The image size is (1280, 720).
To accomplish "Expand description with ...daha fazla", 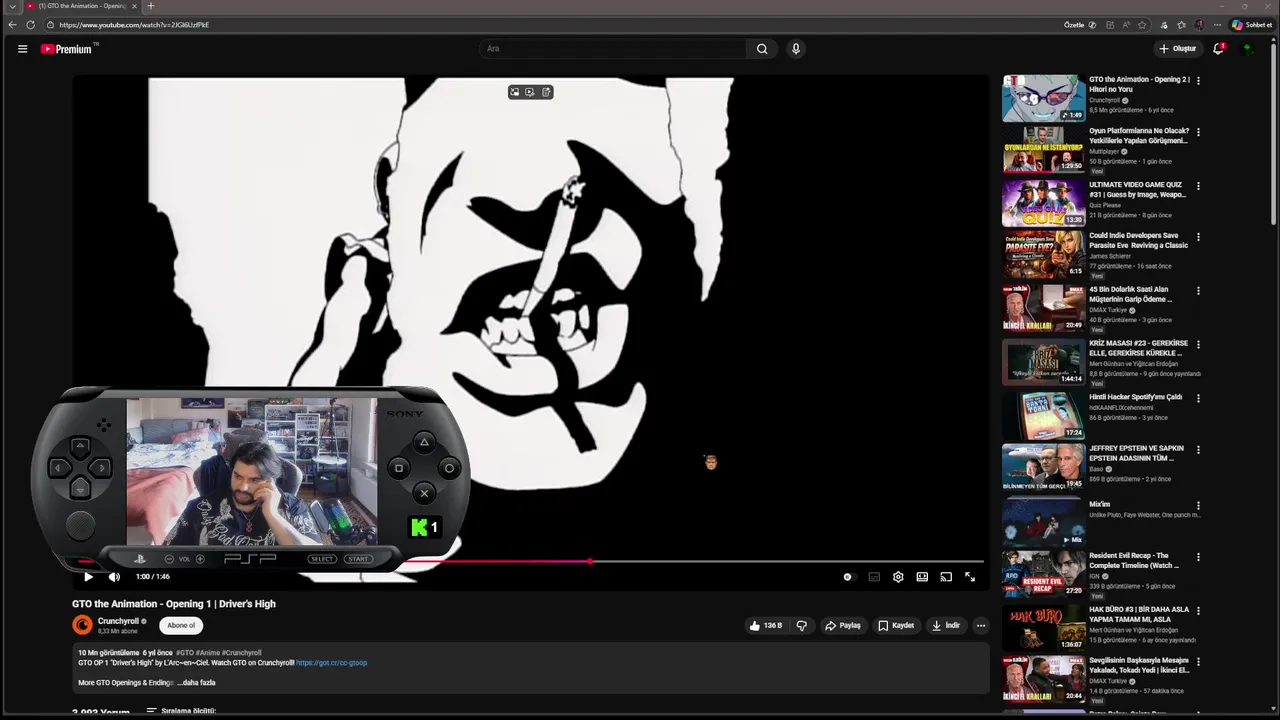I will (x=196, y=682).
